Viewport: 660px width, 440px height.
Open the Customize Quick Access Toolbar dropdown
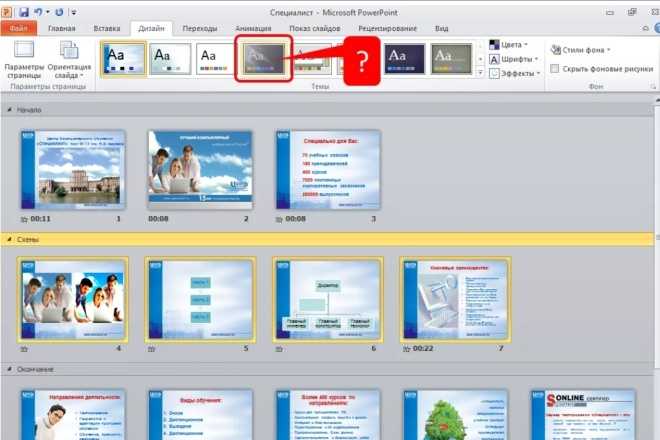pos(74,12)
